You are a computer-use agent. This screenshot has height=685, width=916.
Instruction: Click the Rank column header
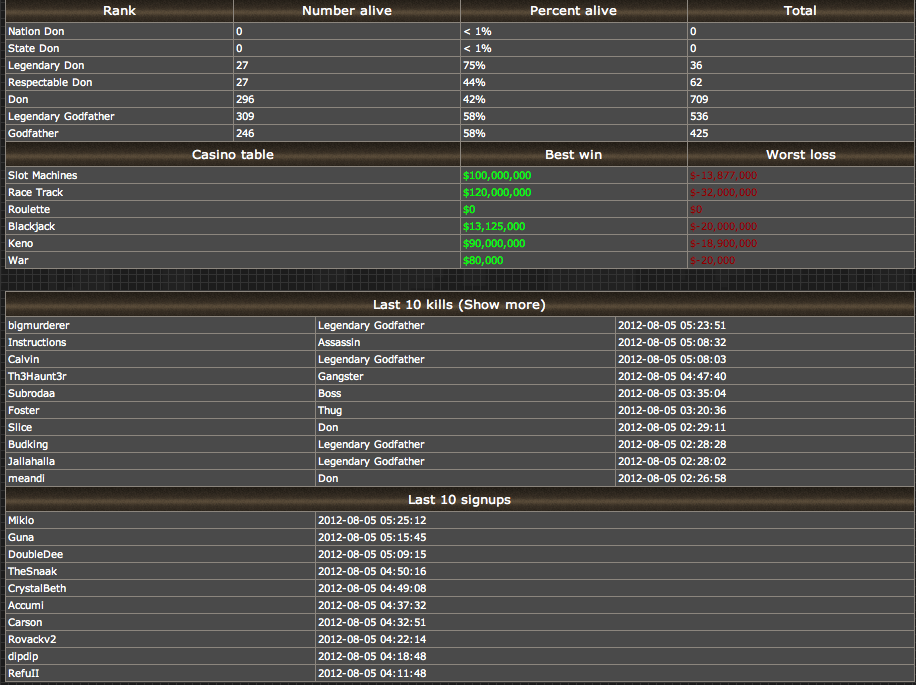click(x=119, y=11)
